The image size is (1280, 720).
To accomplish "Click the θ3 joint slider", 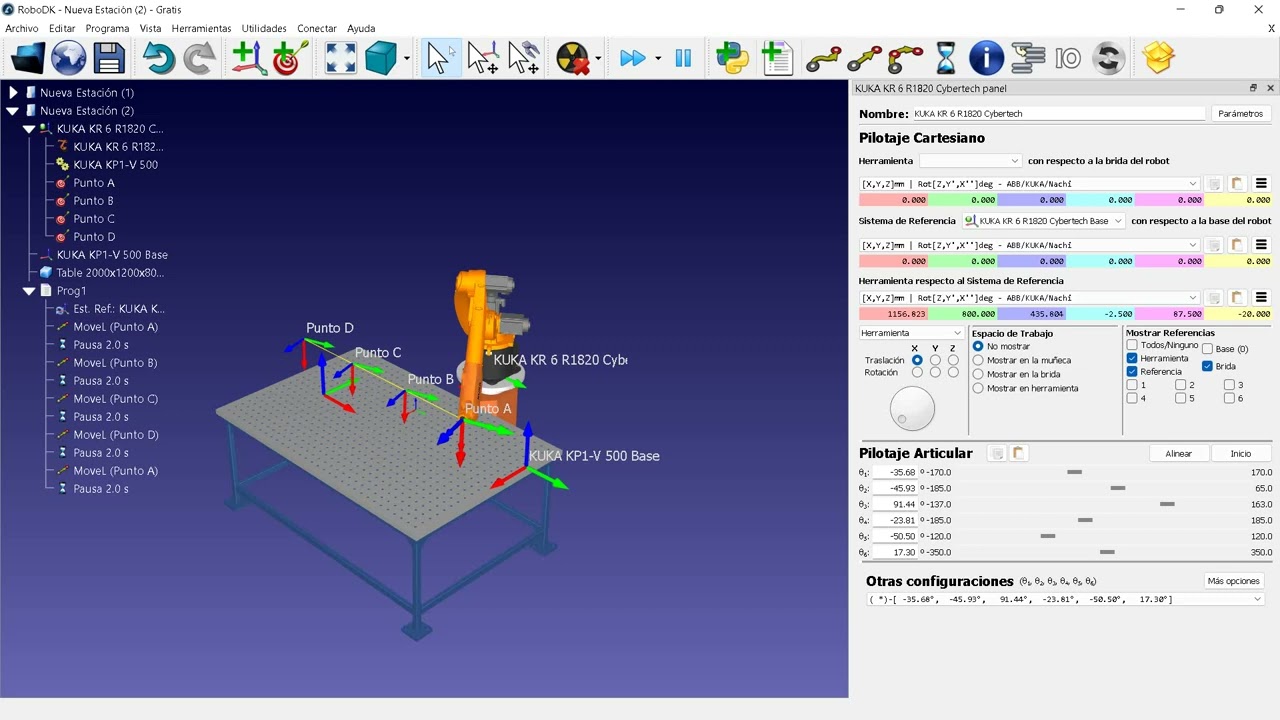I will coord(1167,504).
